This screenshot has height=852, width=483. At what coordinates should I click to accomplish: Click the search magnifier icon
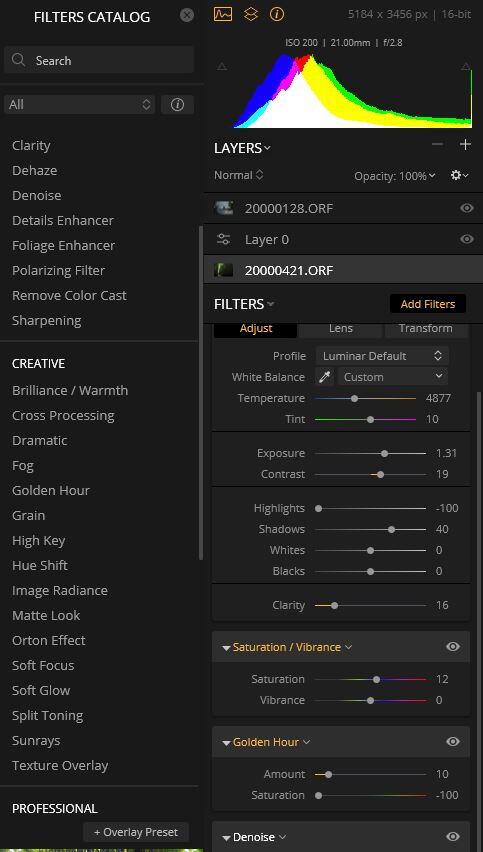coord(18,60)
